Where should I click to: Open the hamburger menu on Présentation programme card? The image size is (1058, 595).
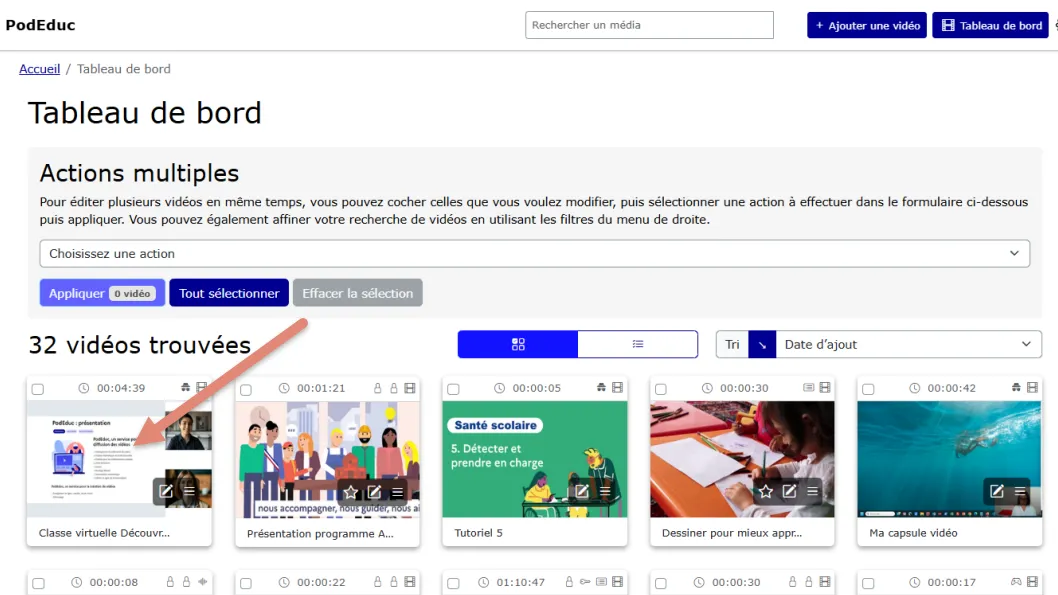click(397, 492)
